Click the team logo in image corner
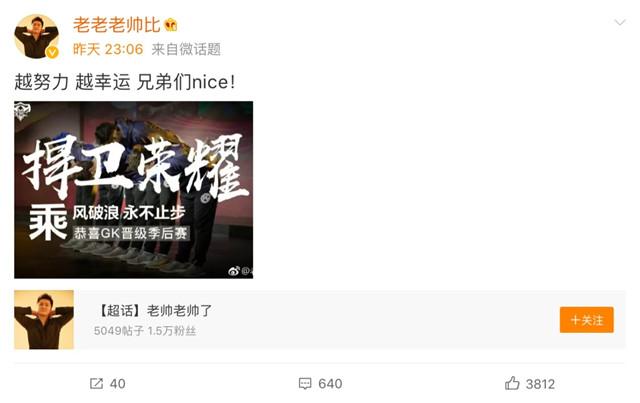 pyautogui.click(x=22, y=111)
